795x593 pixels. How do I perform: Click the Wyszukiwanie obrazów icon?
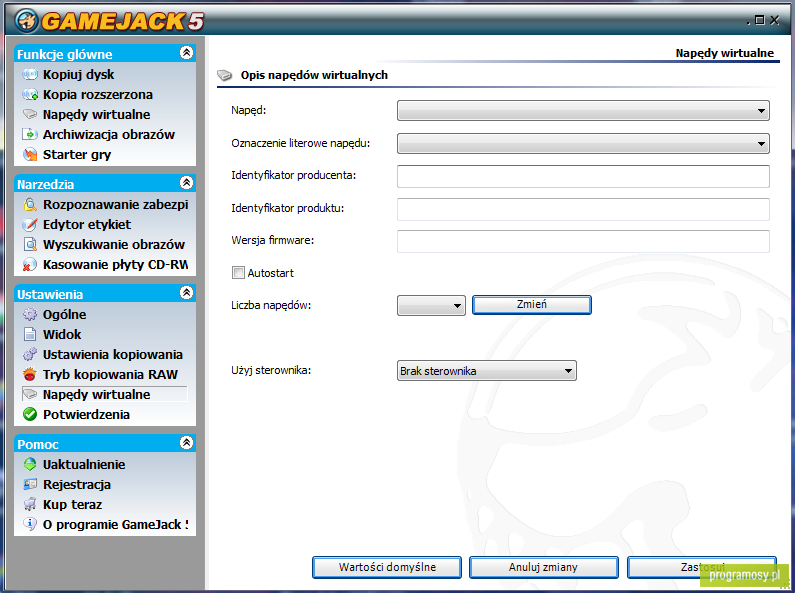coord(30,245)
